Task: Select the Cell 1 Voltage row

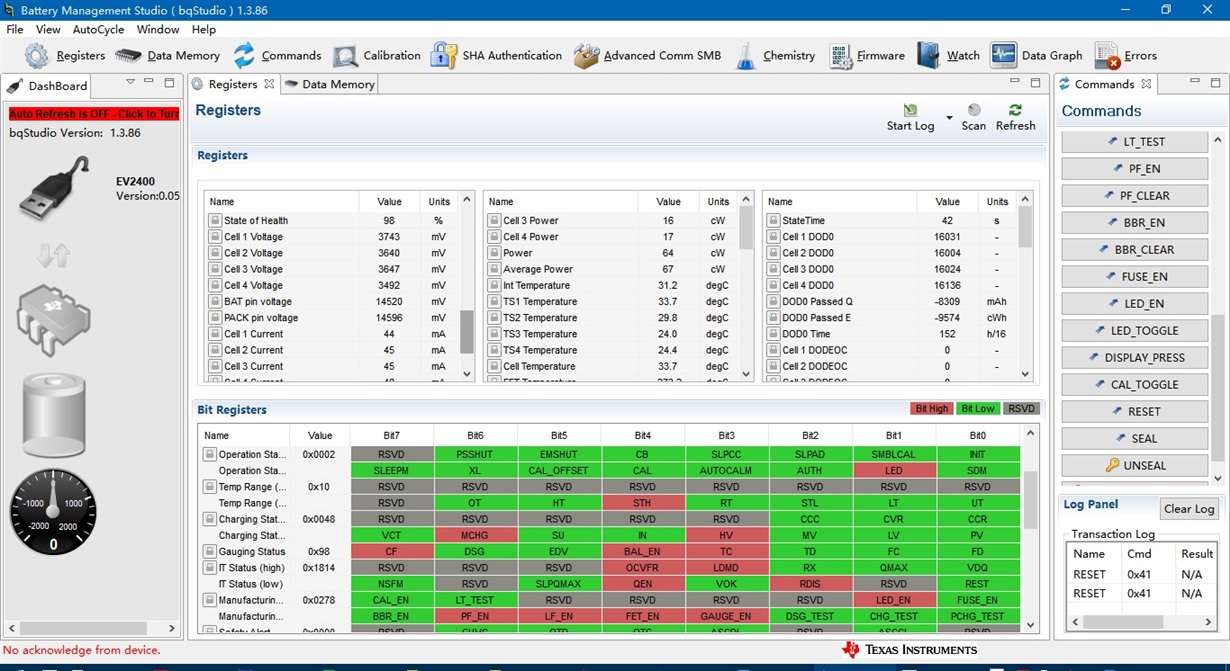Action: [331, 237]
